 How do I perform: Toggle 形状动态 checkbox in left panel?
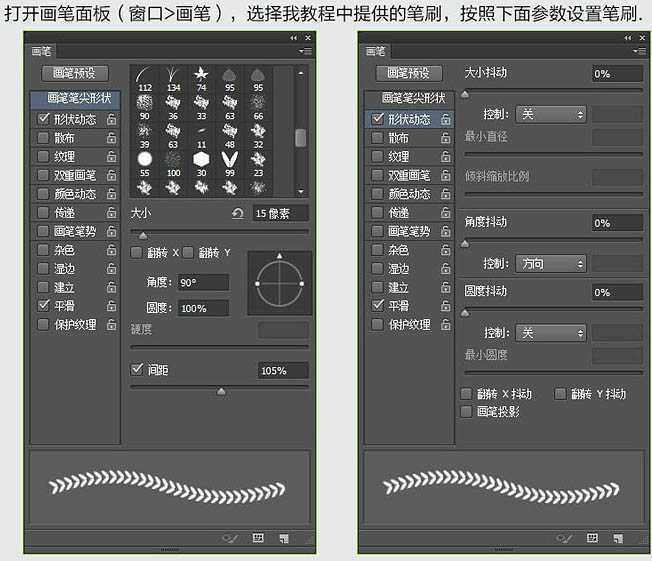point(43,119)
